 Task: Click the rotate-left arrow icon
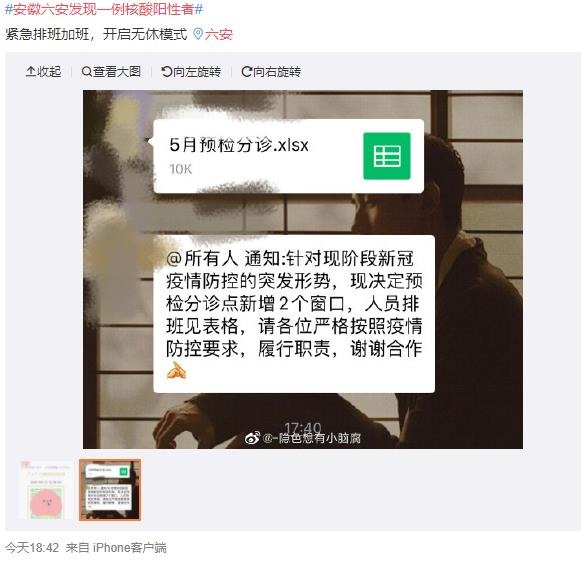(166, 71)
